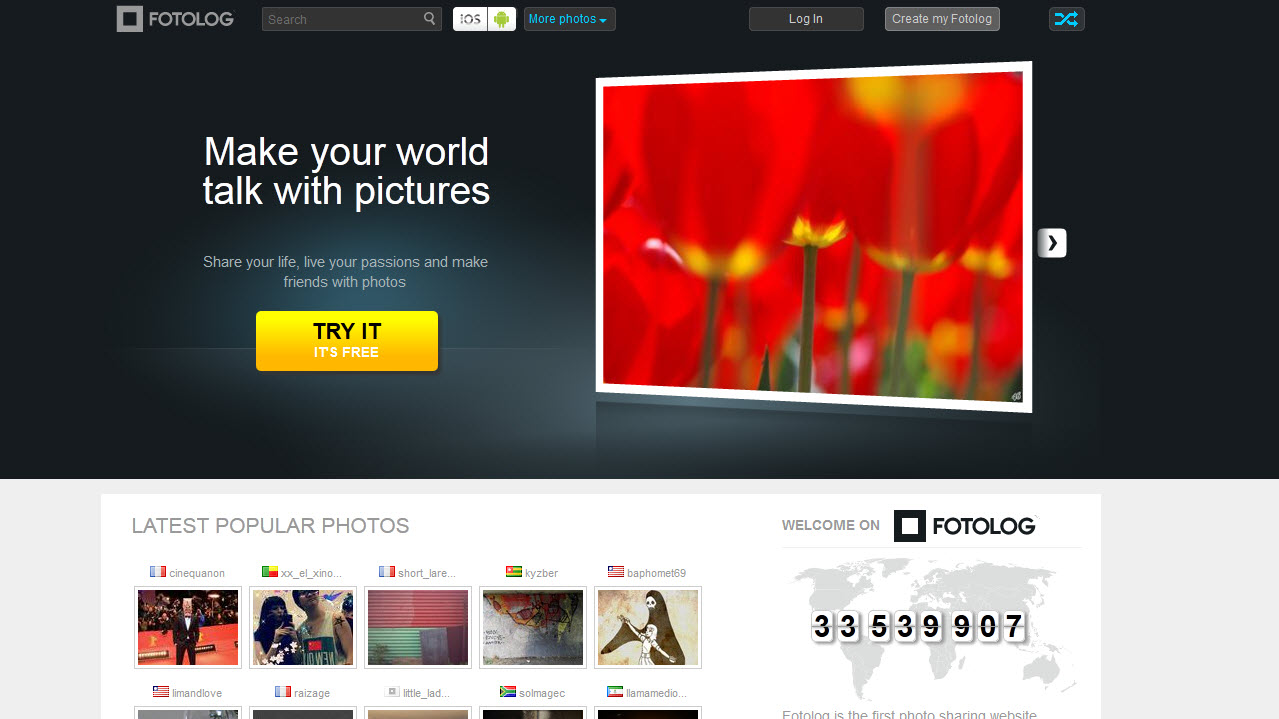Open the baphomet69 skeleton drawing thumbnail
This screenshot has height=719, width=1279.
[648, 627]
